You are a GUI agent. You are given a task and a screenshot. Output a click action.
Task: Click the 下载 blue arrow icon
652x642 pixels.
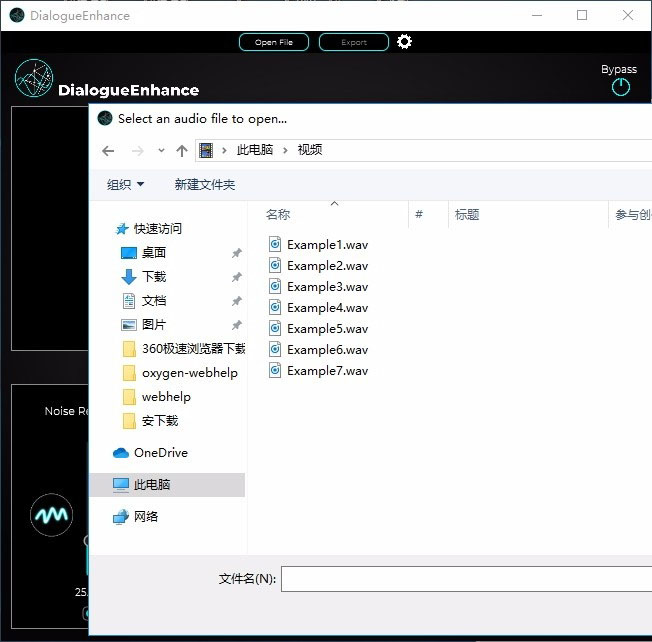coord(128,277)
